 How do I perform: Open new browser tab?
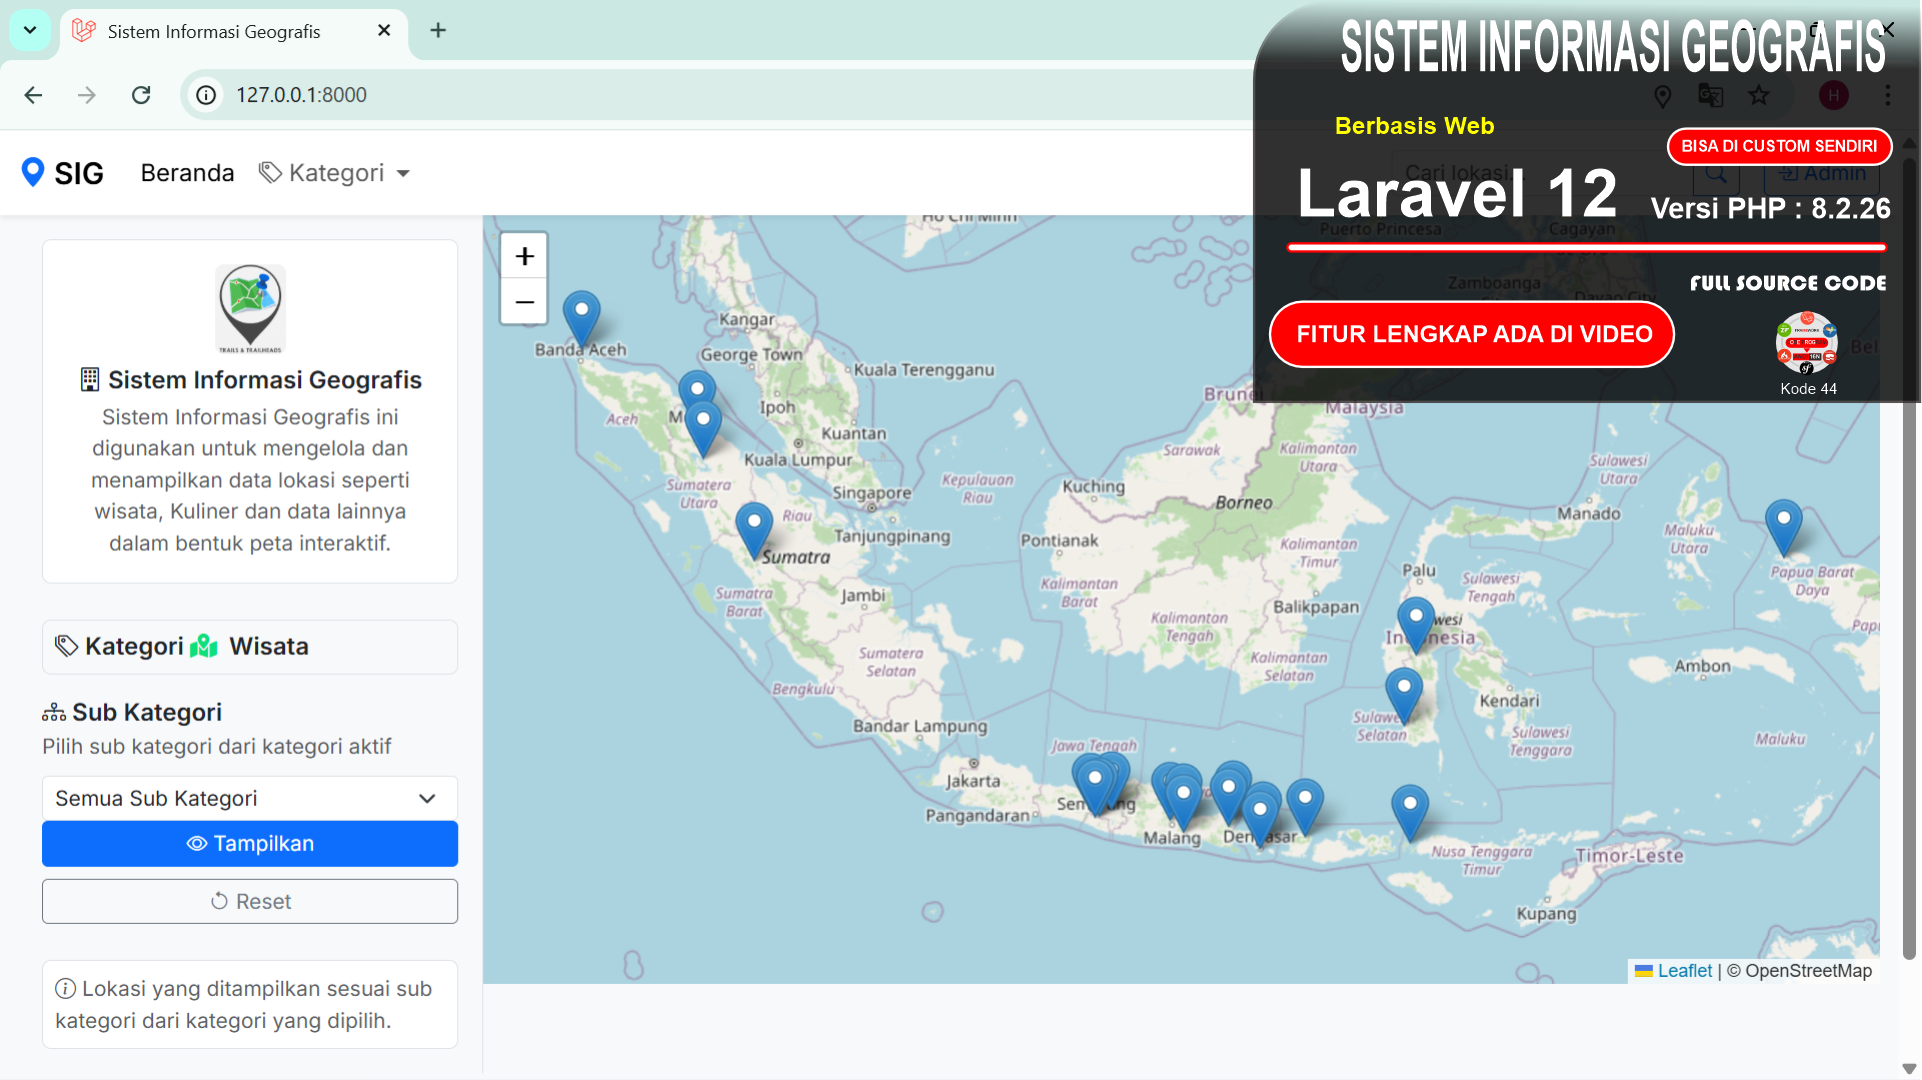[x=438, y=31]
